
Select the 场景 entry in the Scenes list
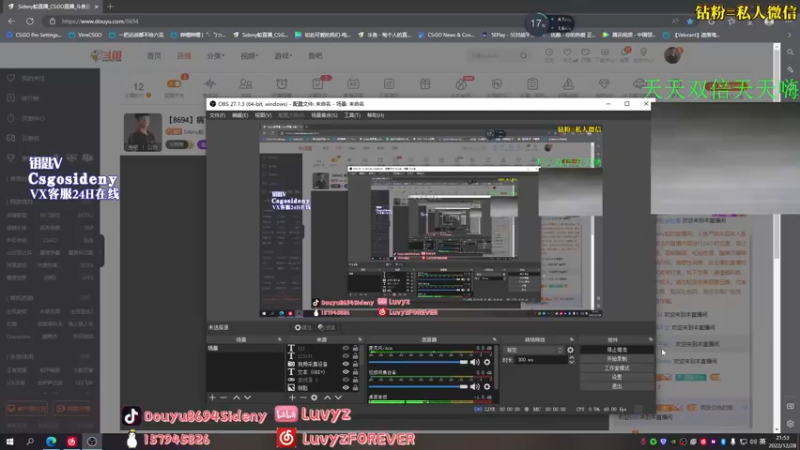tap(245, 348)
